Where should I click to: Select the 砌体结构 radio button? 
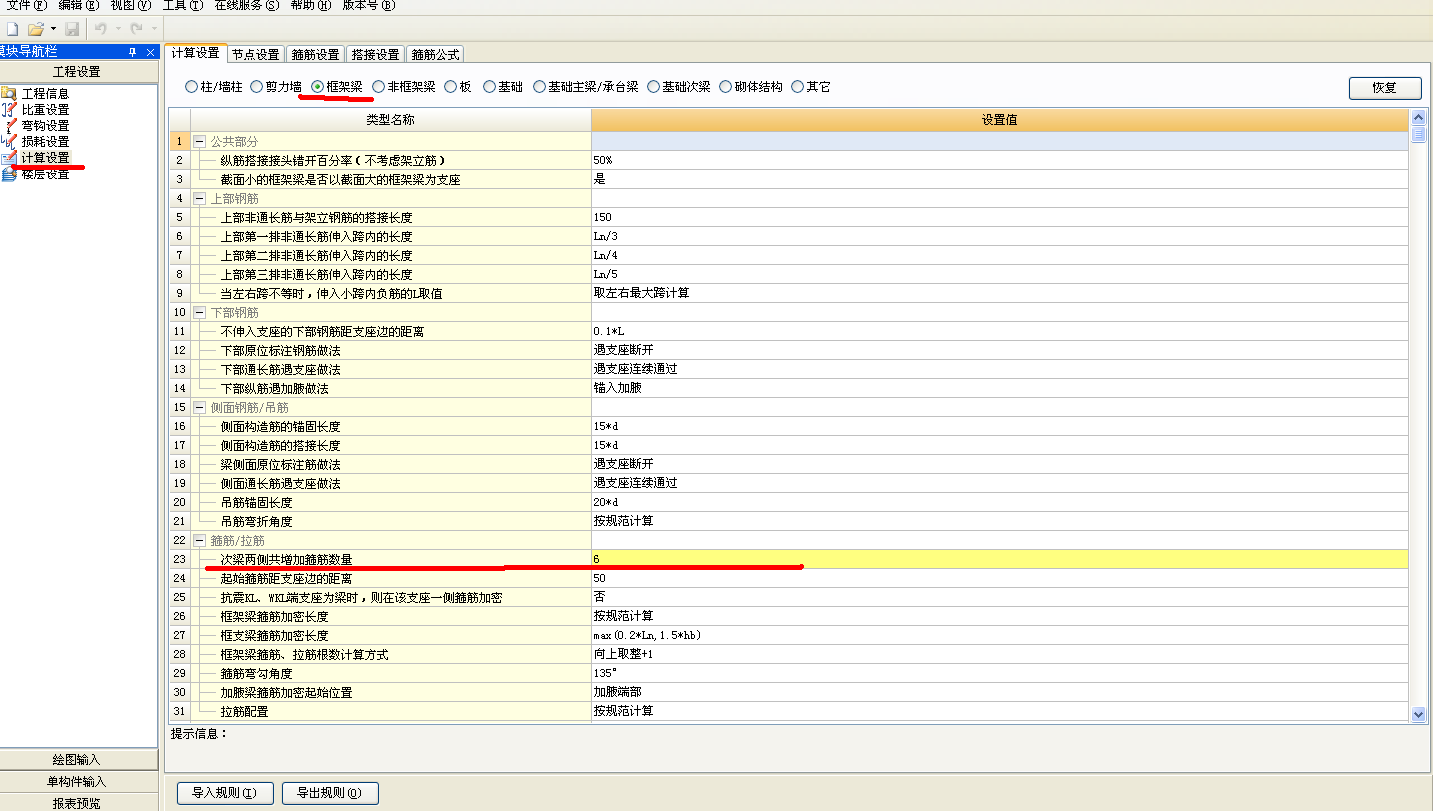[x=726, y=87]
